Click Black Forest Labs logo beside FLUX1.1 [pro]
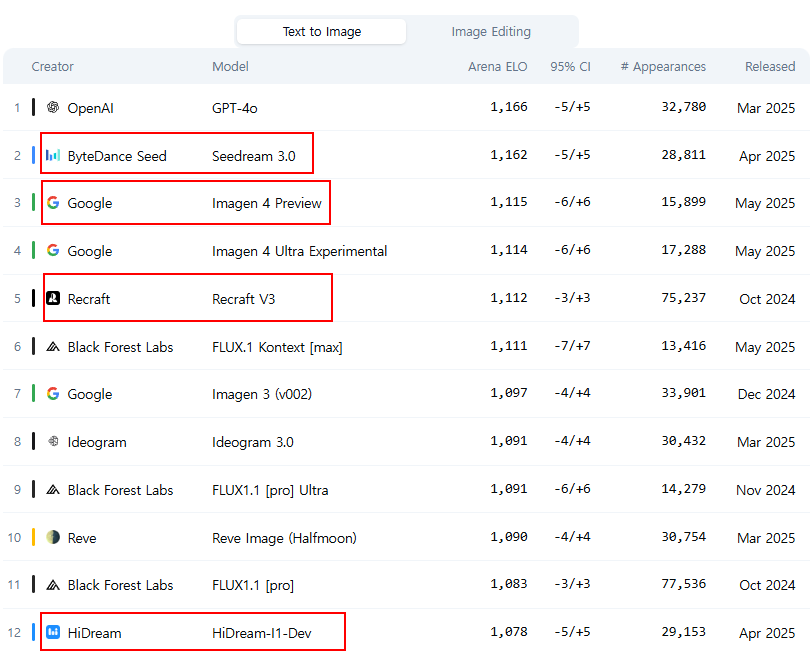 pos(53,585)
